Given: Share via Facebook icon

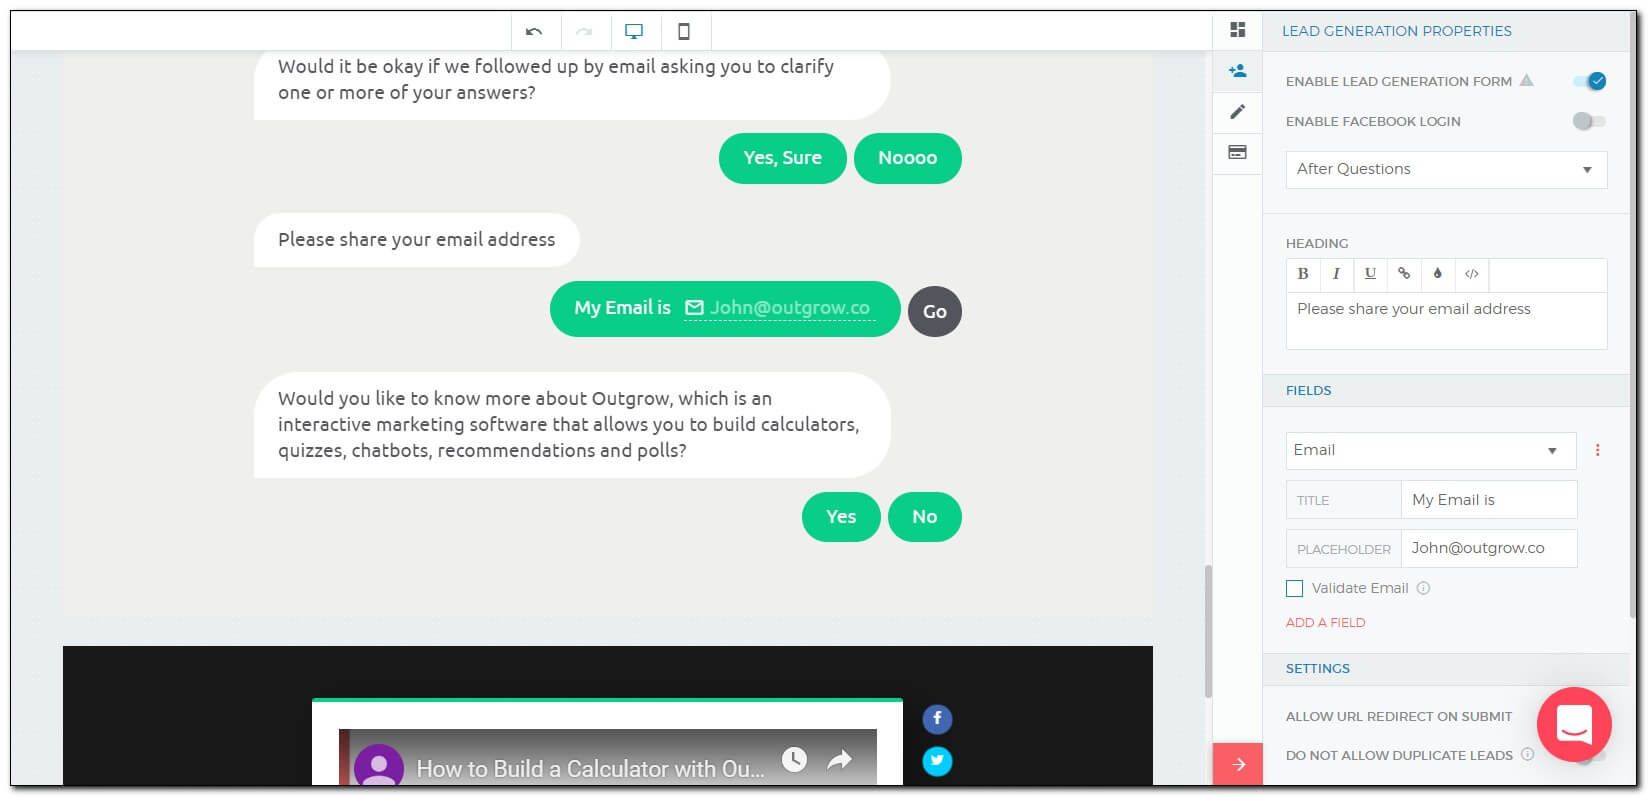Looking at the screenshot, I should click(937, 719).
